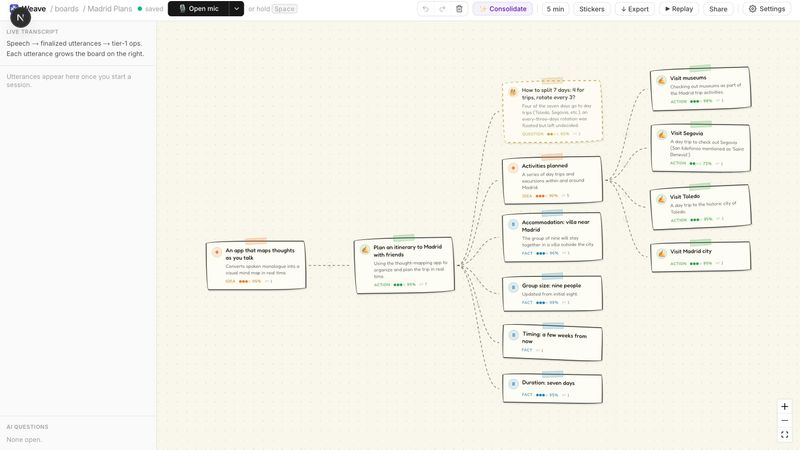Open the Stickers panel
The width and height of the screenshot is (800, 450).
click(x=591, y=9)
